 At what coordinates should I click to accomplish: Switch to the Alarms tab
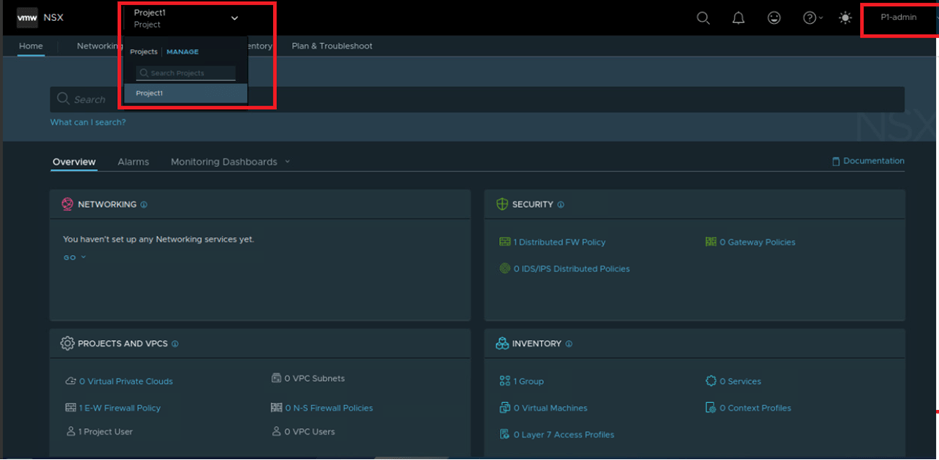click(133, 162)
